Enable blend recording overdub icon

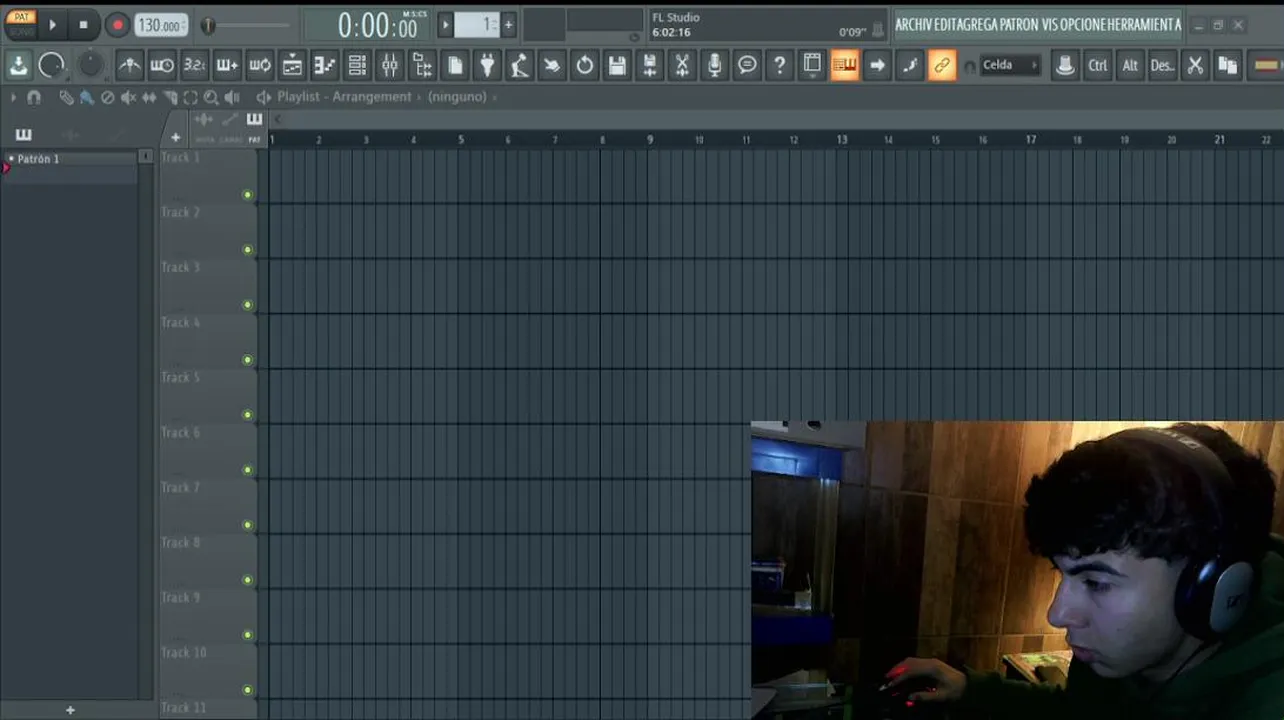coord(227,65)
